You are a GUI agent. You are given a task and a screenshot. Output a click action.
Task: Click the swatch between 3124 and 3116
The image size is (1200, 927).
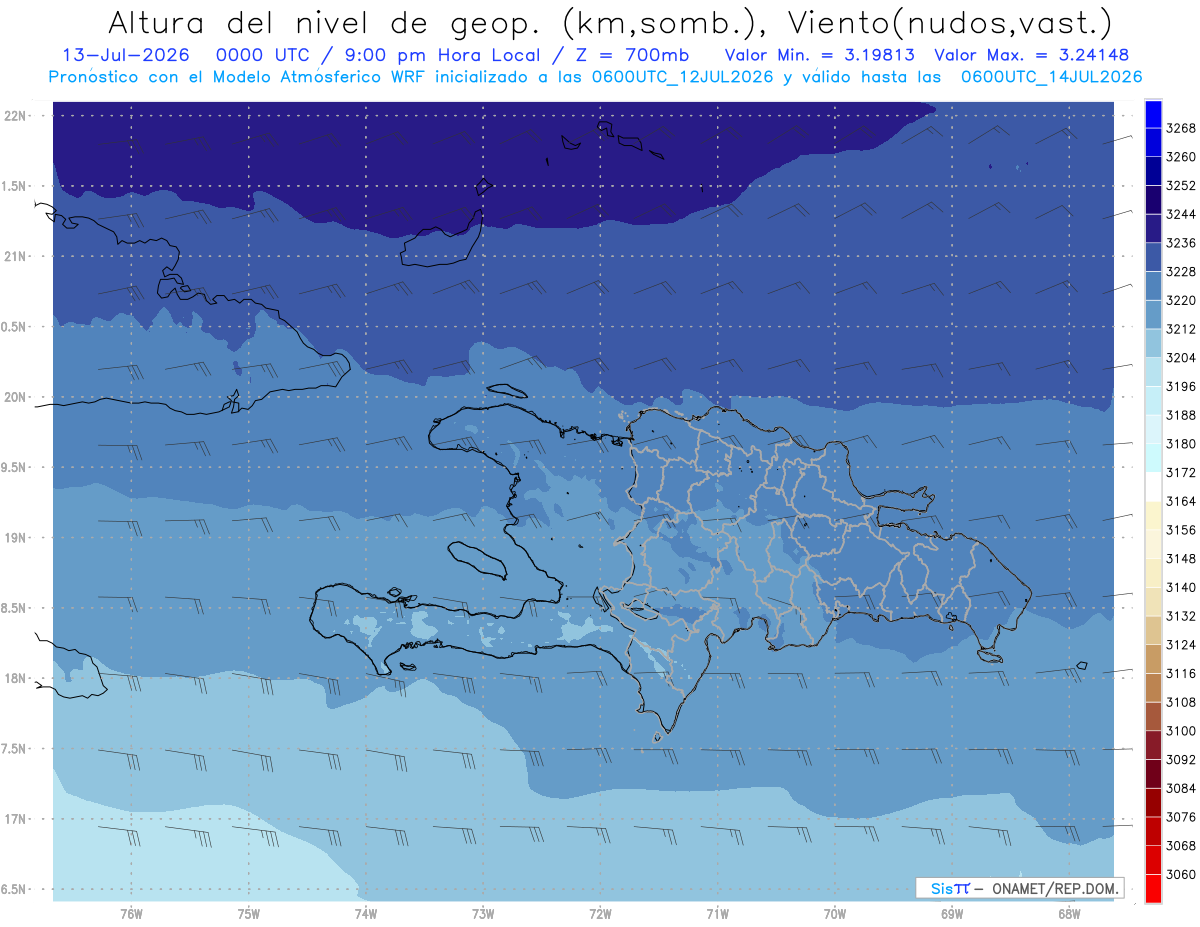click(1153, 659)
